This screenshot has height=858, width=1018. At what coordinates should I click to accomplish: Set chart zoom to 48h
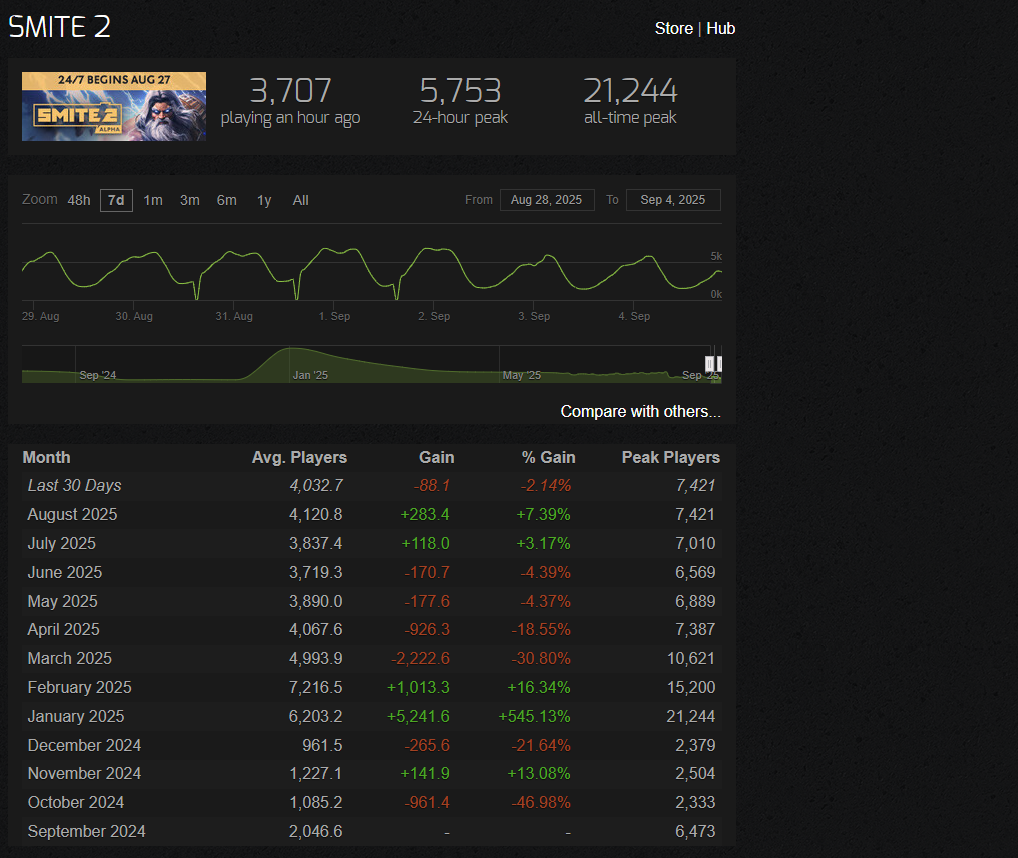pos(79,201)
